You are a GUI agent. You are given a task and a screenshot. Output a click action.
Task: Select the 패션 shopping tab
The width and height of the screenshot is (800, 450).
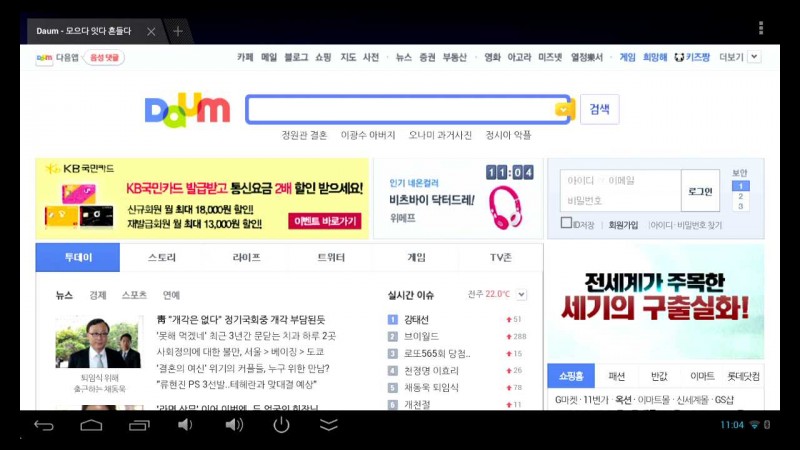pyautogui.click(x=616, y=377)
